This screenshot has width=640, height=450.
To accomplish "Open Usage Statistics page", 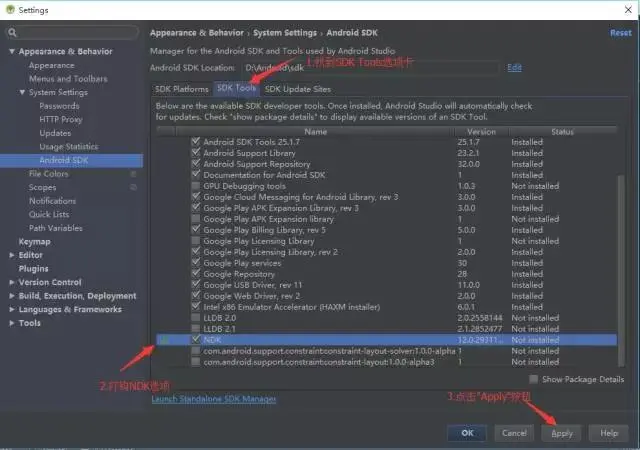I will [x=69, y=147].
